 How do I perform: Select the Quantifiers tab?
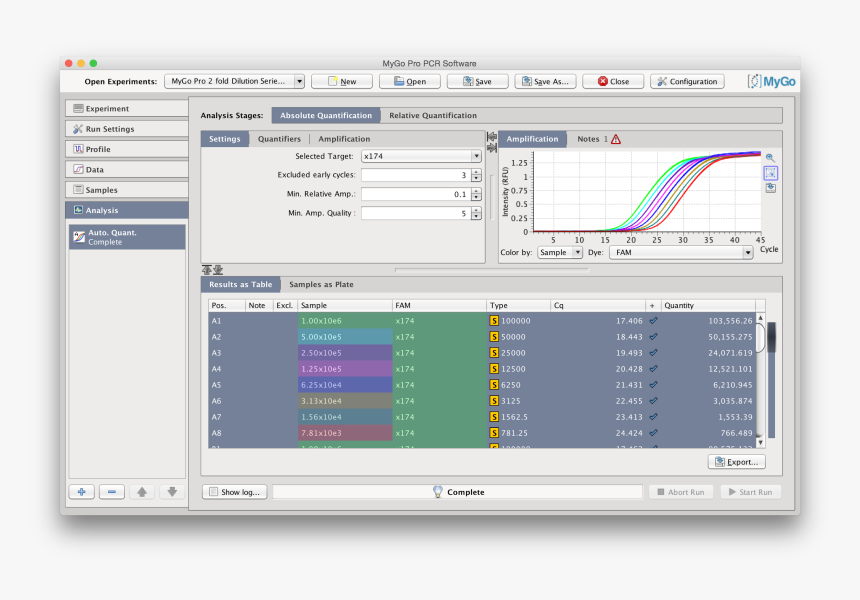coord(279,139)
